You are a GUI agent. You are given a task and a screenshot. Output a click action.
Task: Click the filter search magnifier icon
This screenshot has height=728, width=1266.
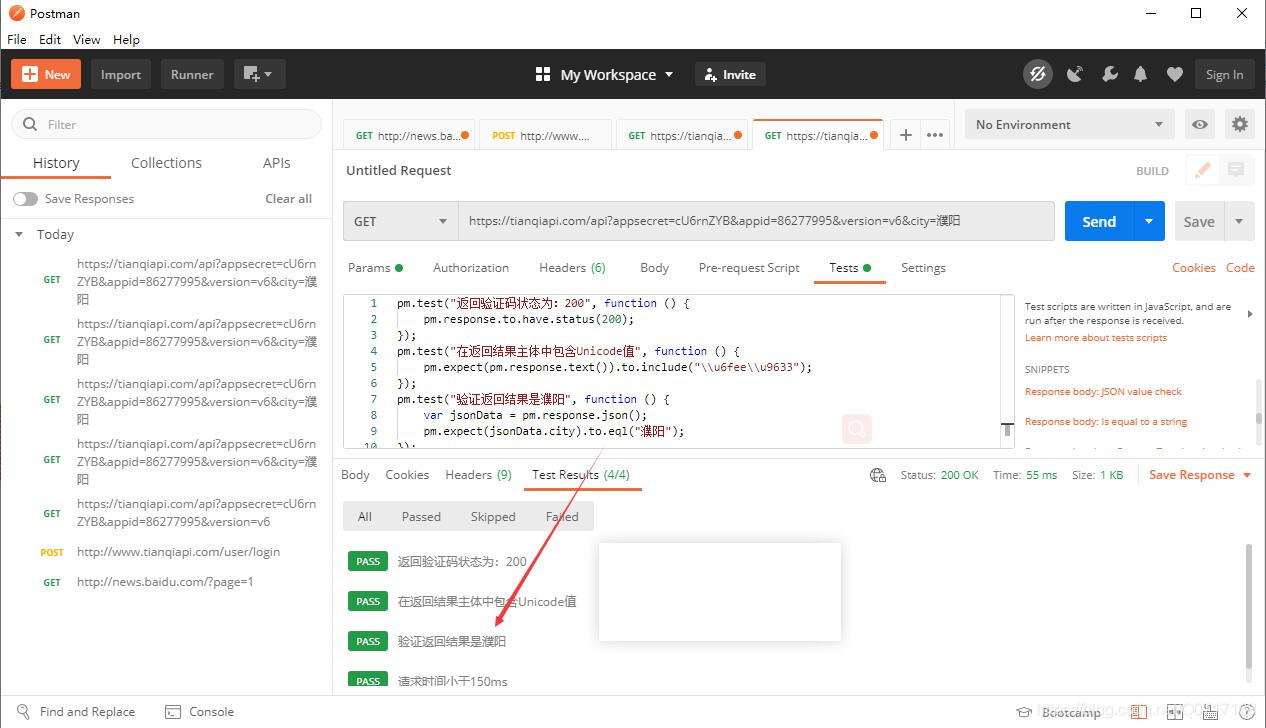(30, 124)
